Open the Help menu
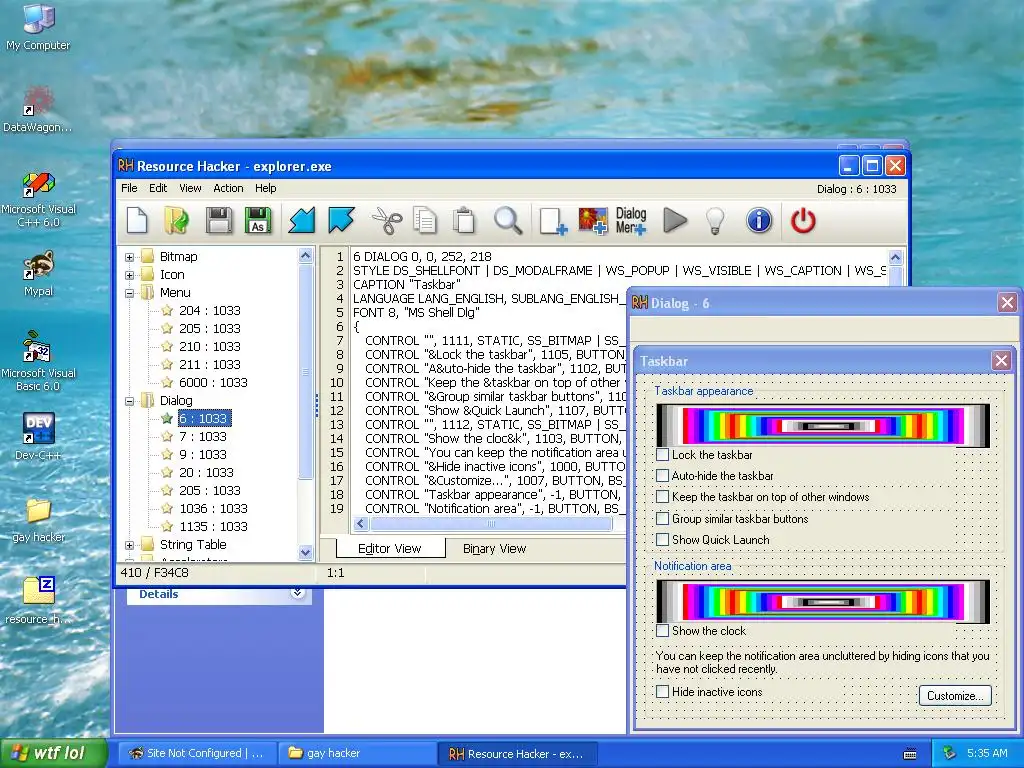The width and height of the screenshot is (1024, 768). (x=266, y=188)
